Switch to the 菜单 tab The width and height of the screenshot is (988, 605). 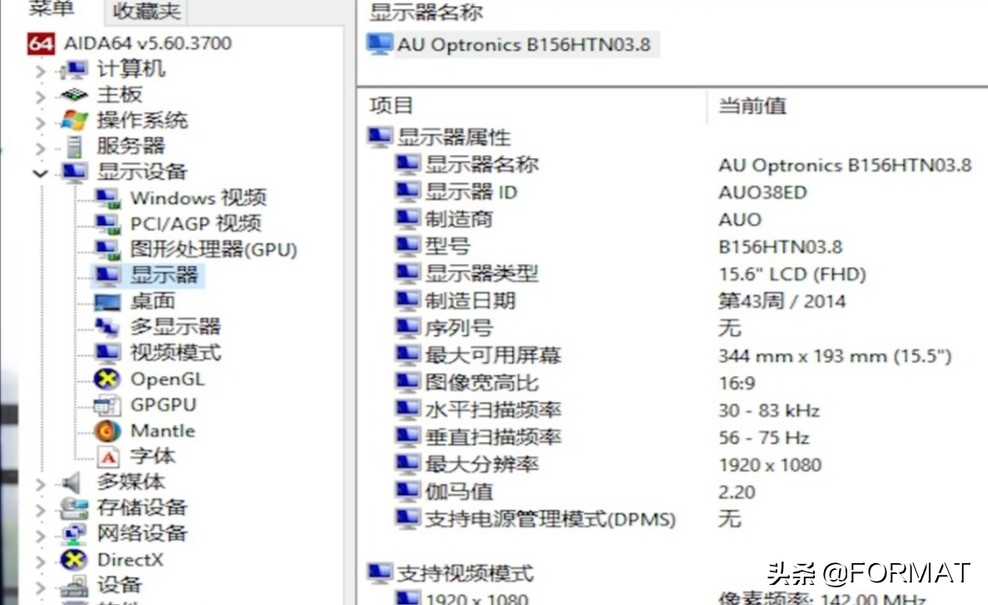coord(51,12)
